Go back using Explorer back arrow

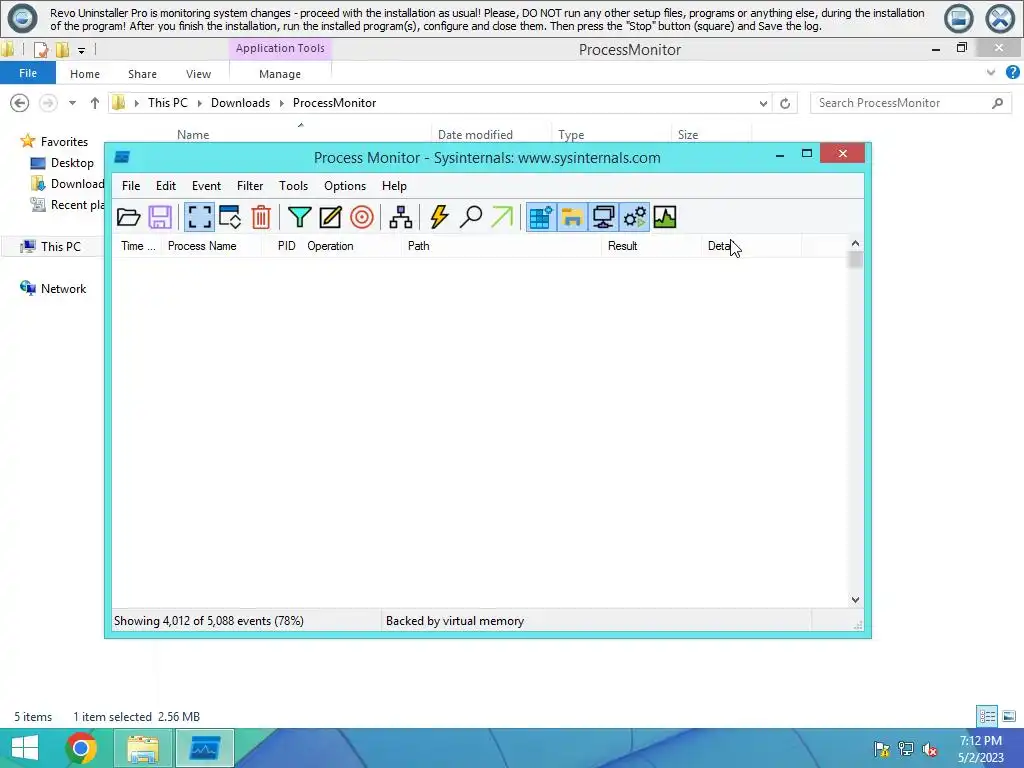tap(20, 103)
